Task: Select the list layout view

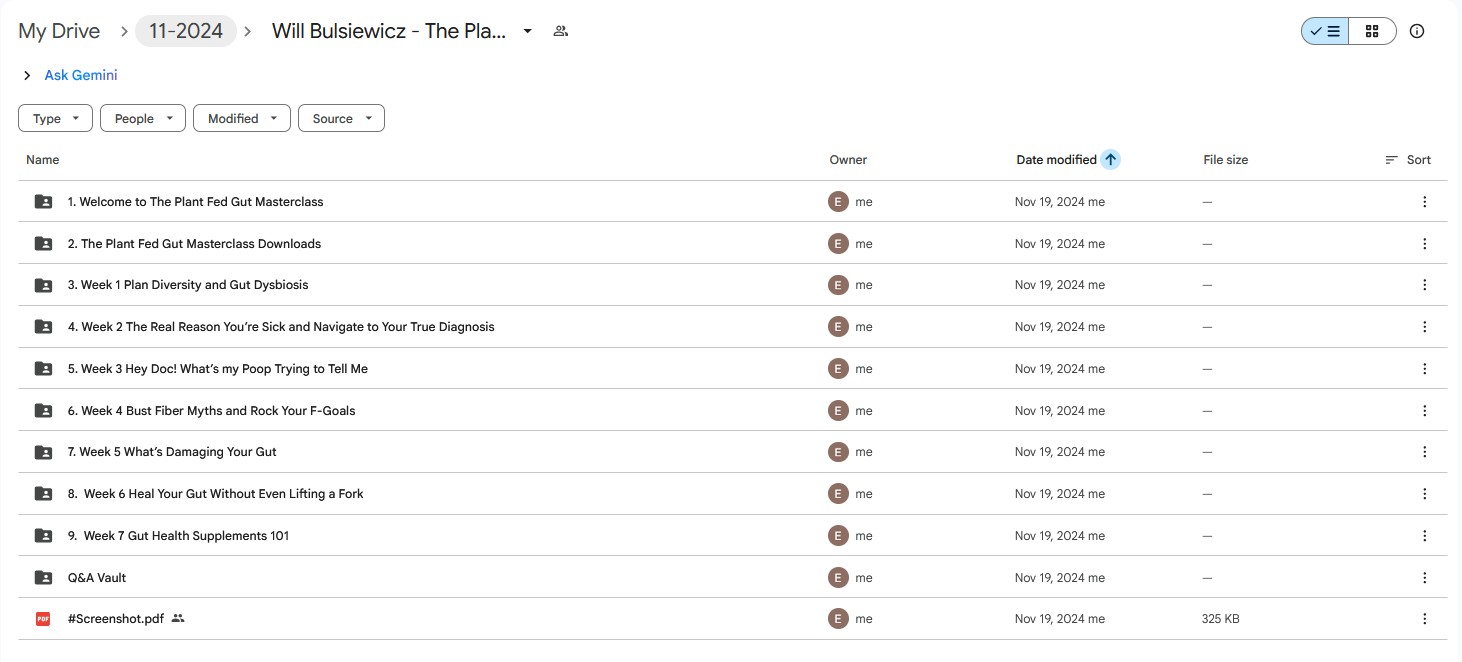Action: pos(1325,31)
